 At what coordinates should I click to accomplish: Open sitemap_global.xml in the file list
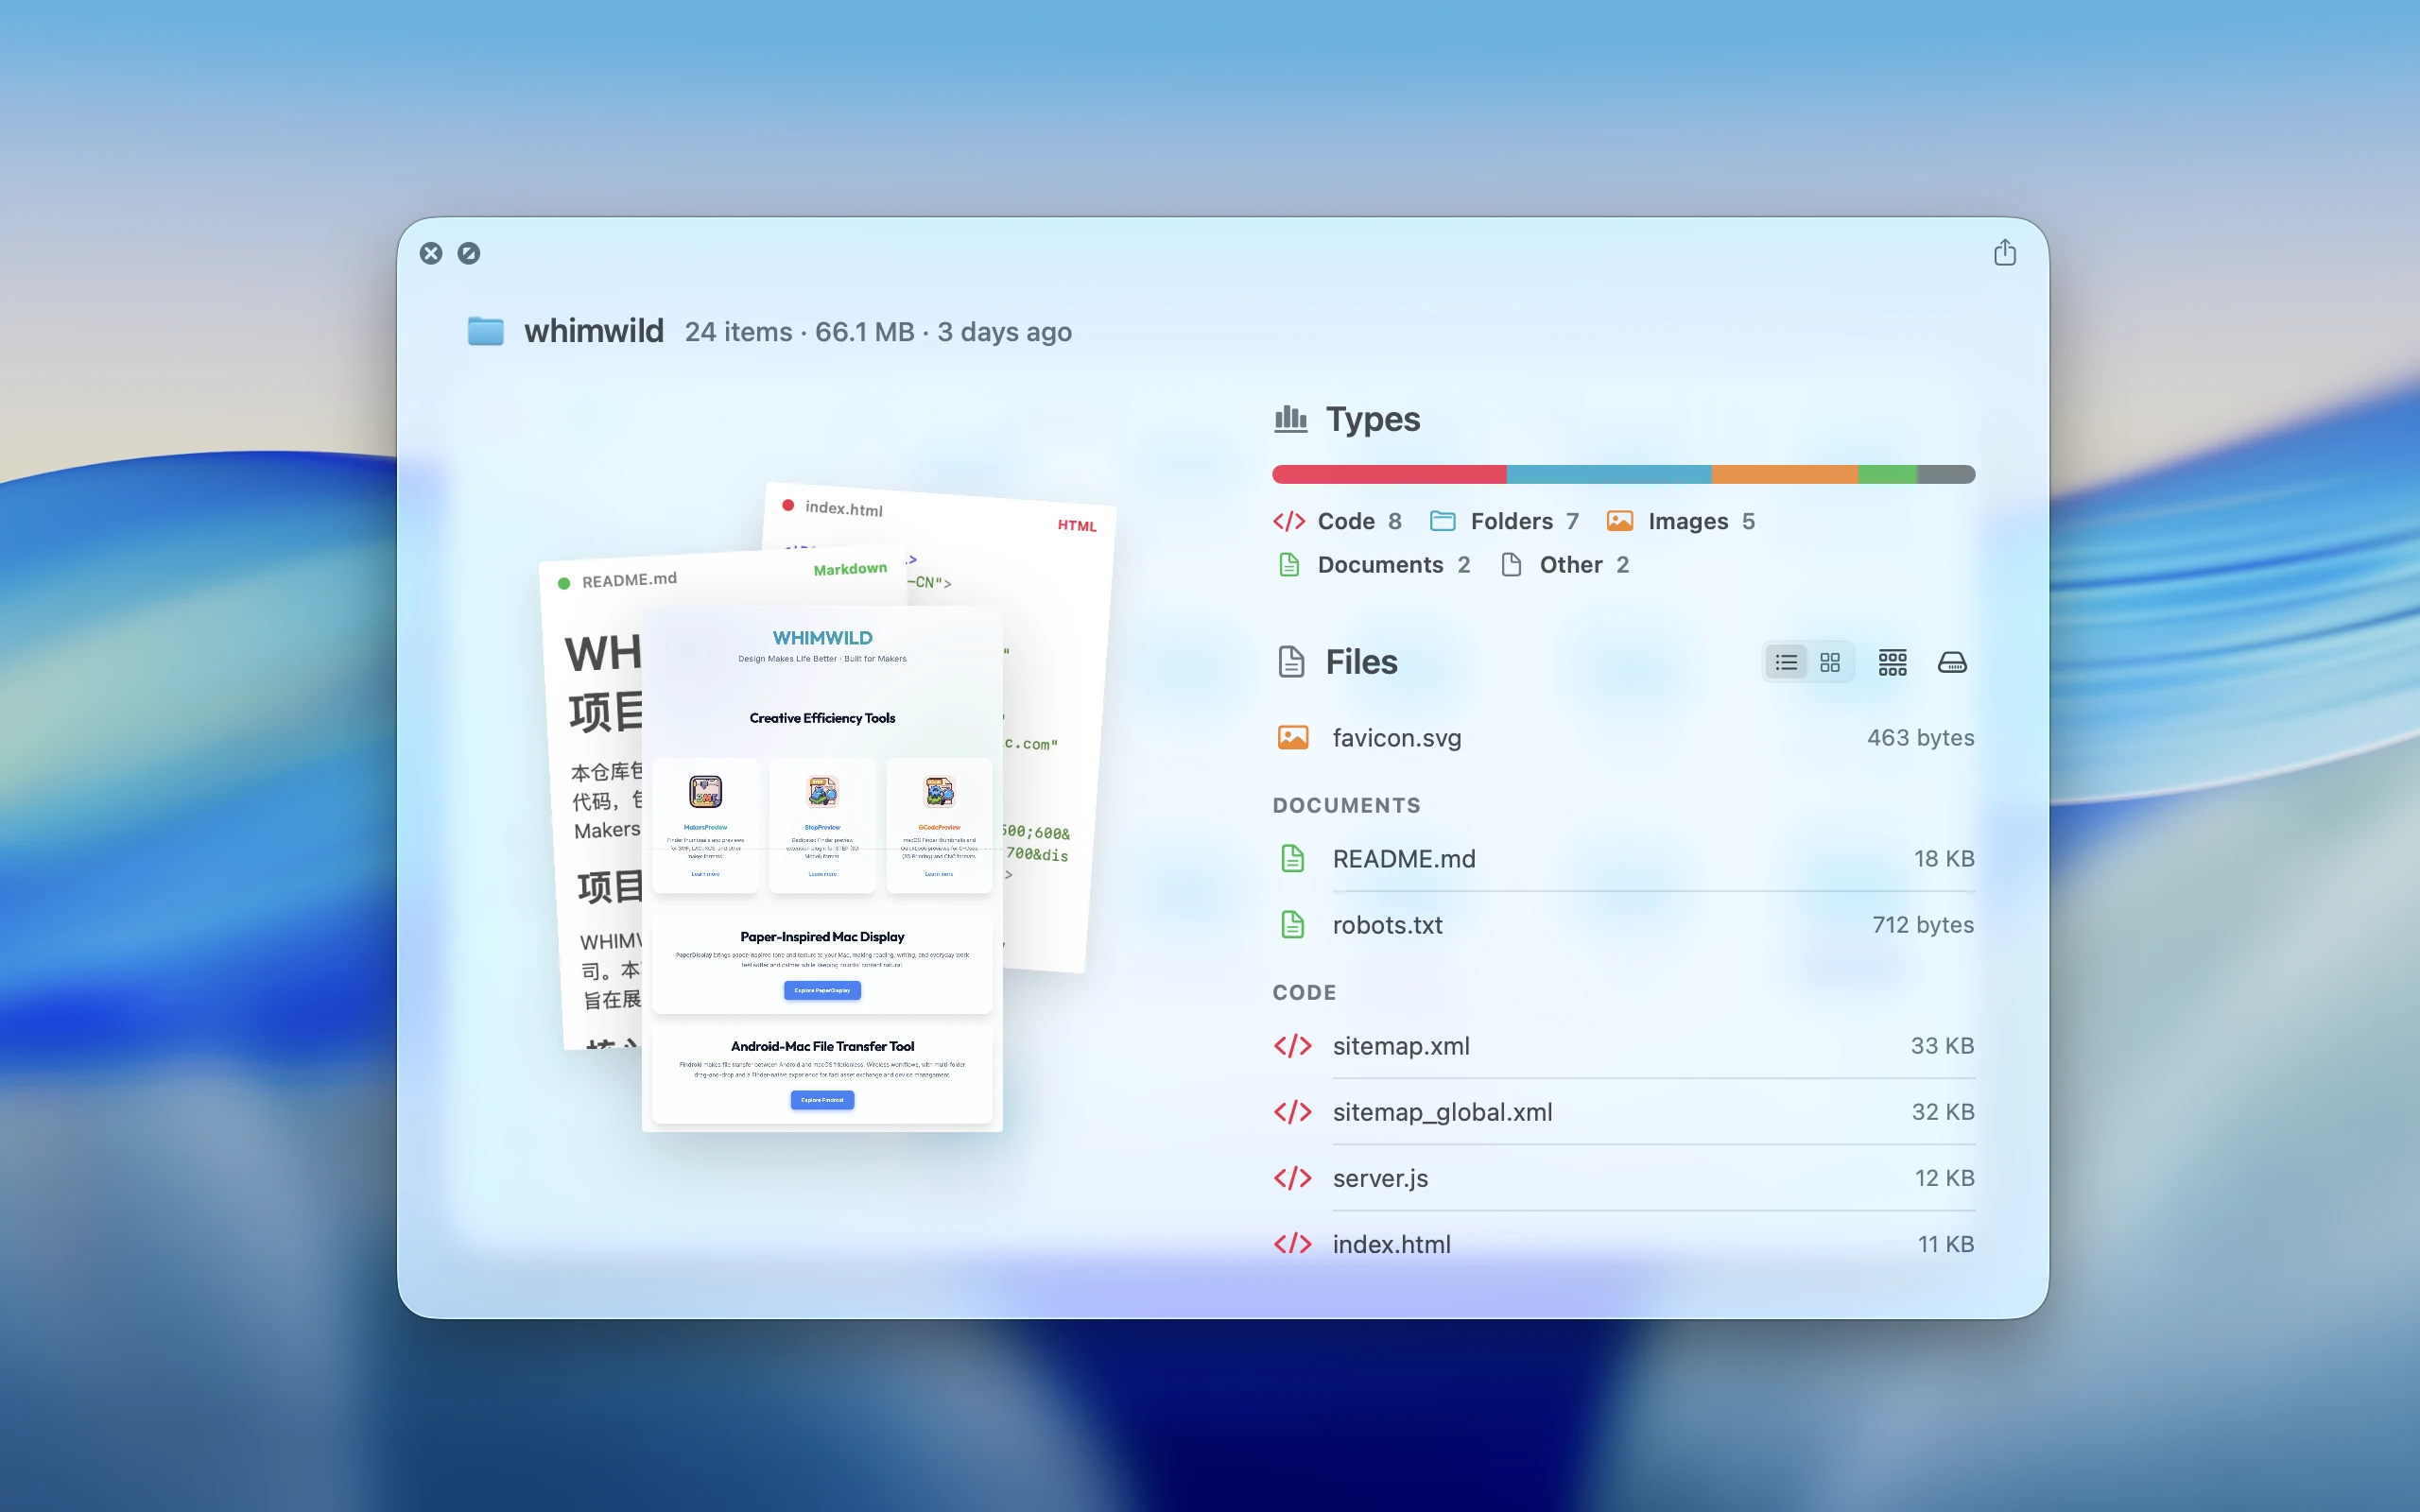tap(1624, 1112)
